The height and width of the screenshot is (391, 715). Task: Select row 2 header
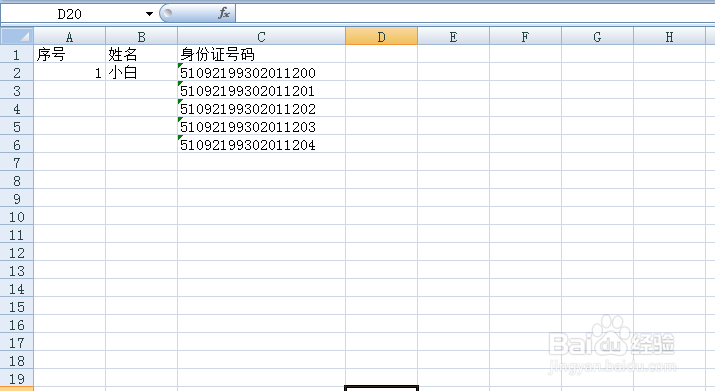tap(17, 73)
